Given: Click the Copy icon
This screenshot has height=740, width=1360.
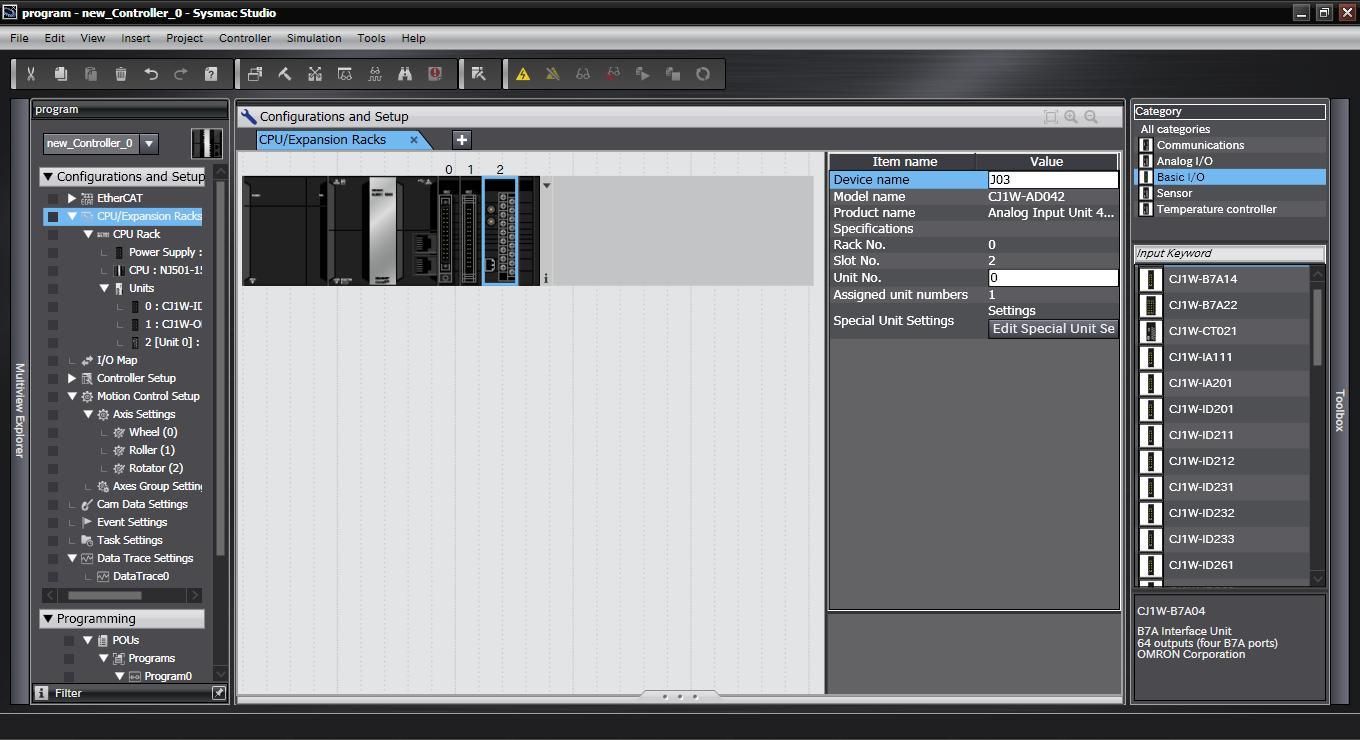Looking at the screenshot, I should [x=60, y=73].
